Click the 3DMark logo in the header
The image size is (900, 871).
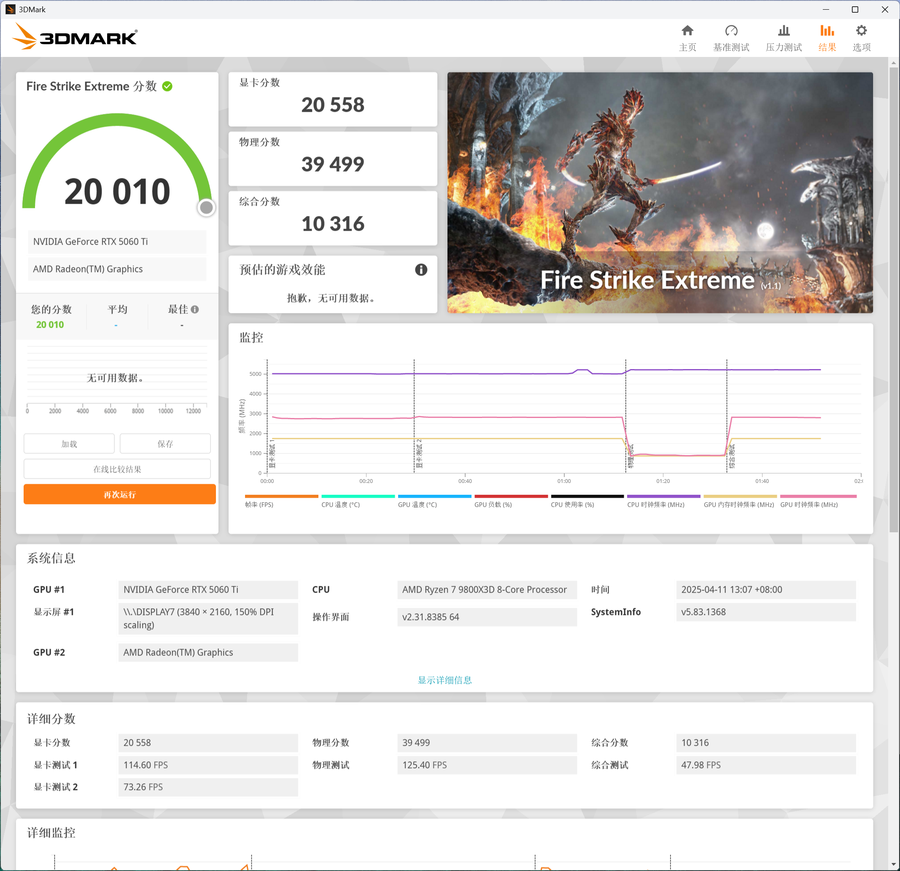pos(75,37)
